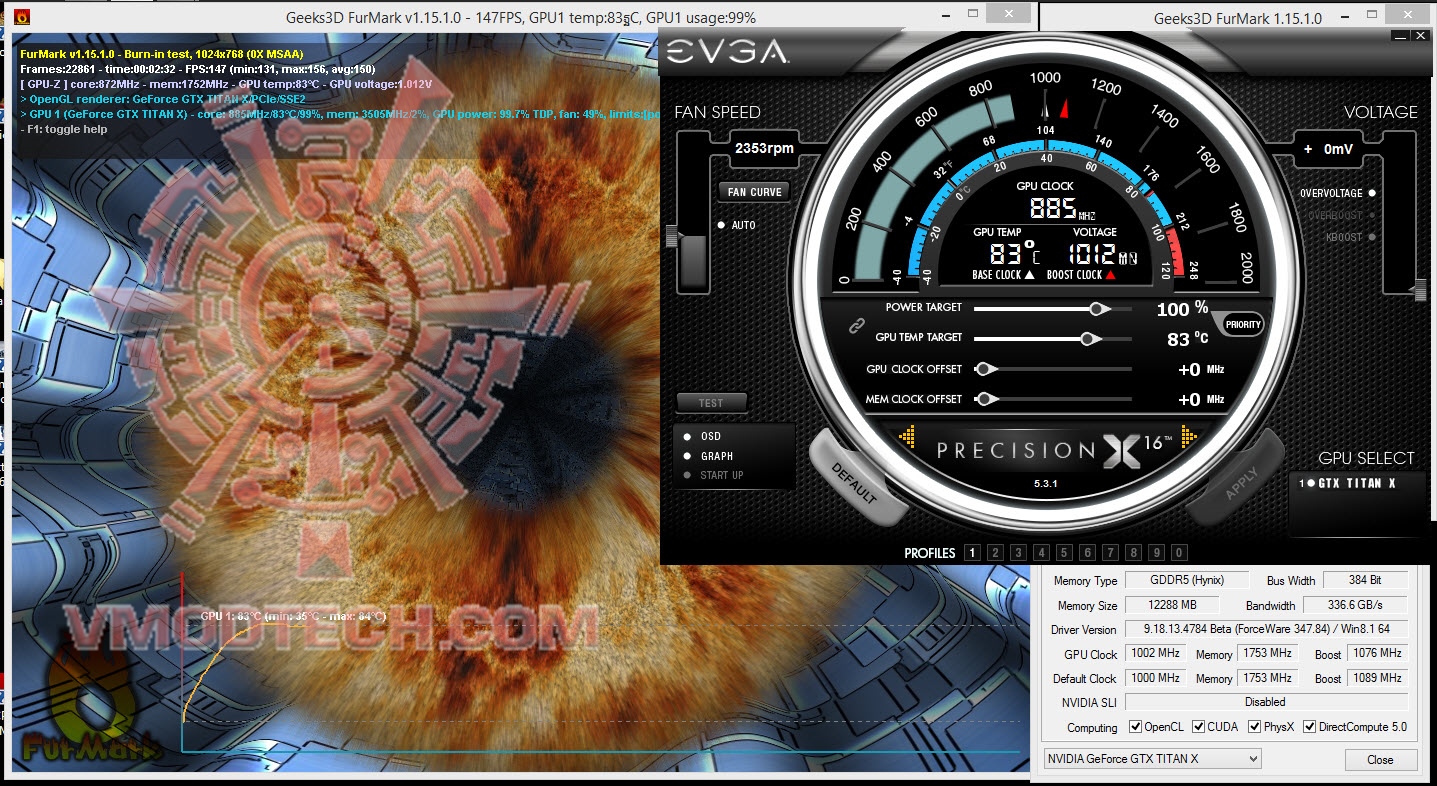Click the Priority button
This screenshot has height=786, width=1437.
point(1243,324)
